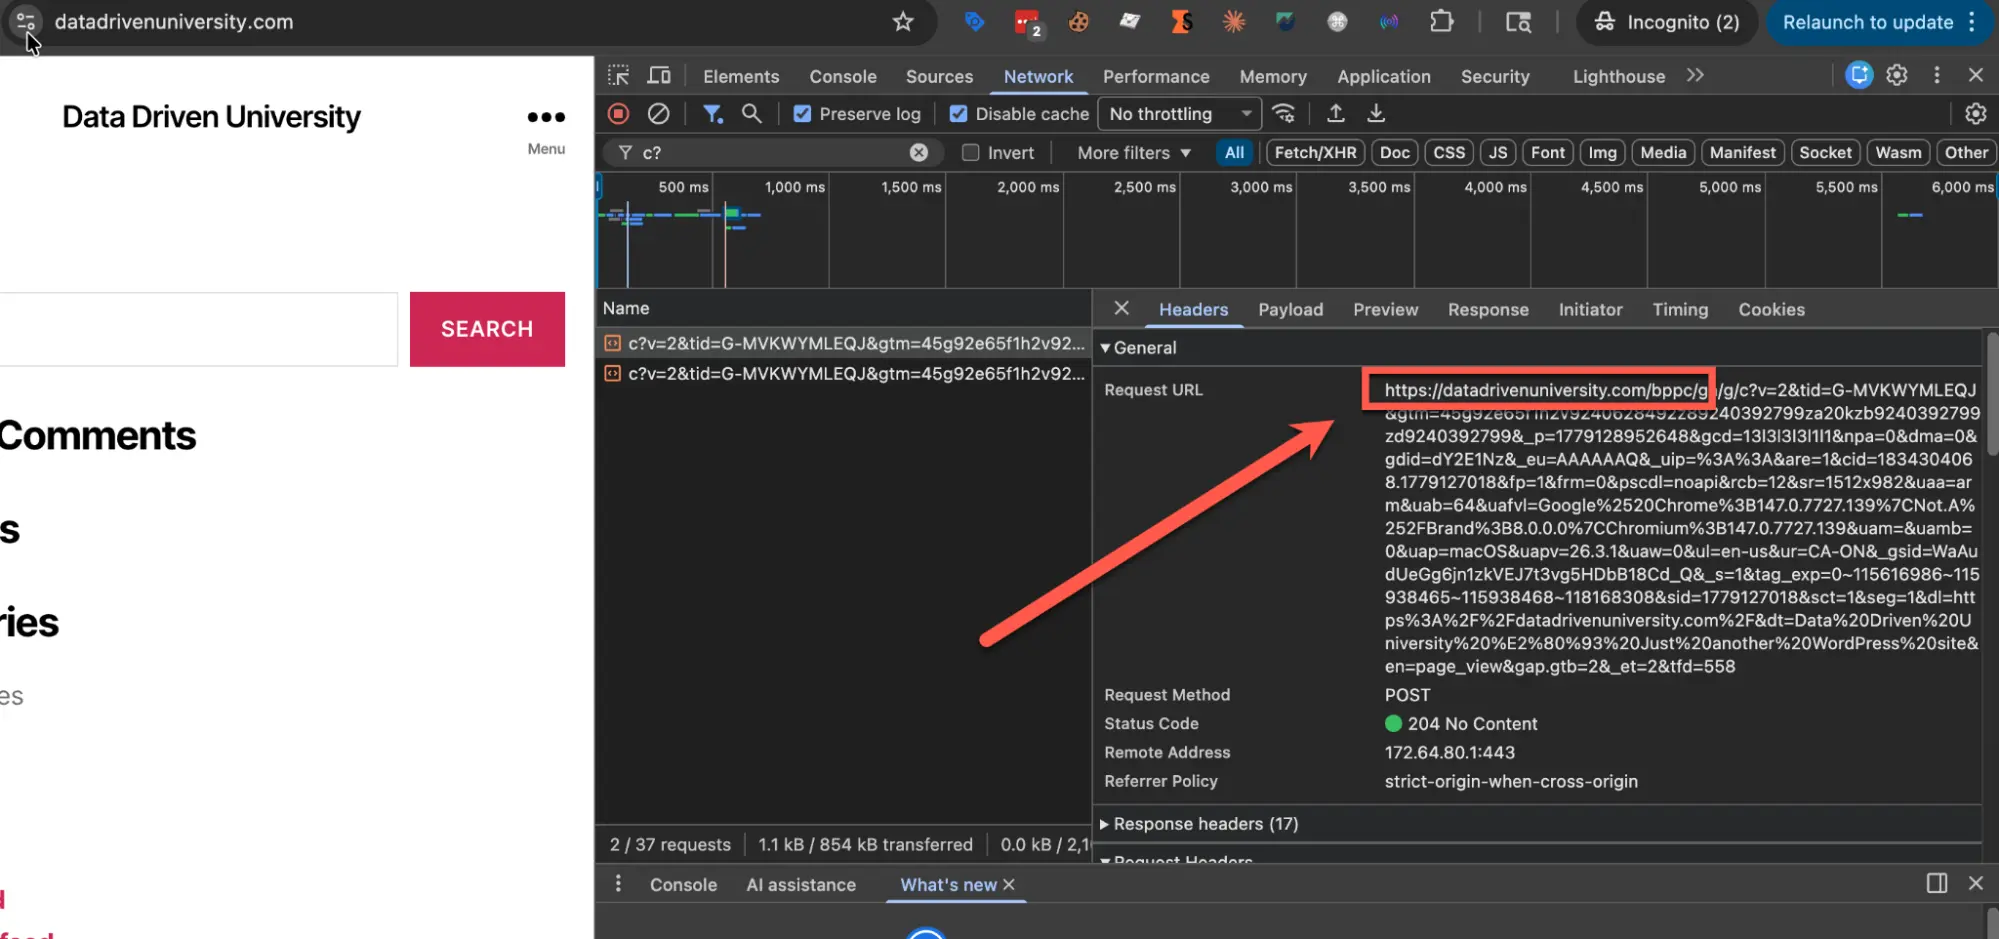
Task: Open the No throttling dropdown
Action: pos(1179,114)
